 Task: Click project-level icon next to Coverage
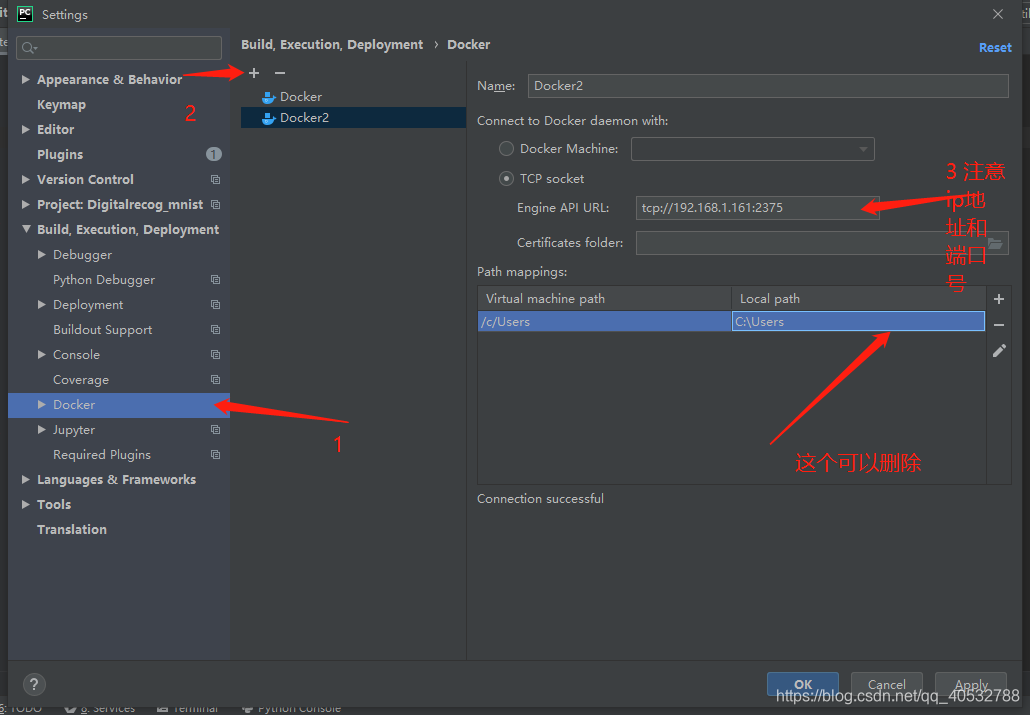[215, 379]
